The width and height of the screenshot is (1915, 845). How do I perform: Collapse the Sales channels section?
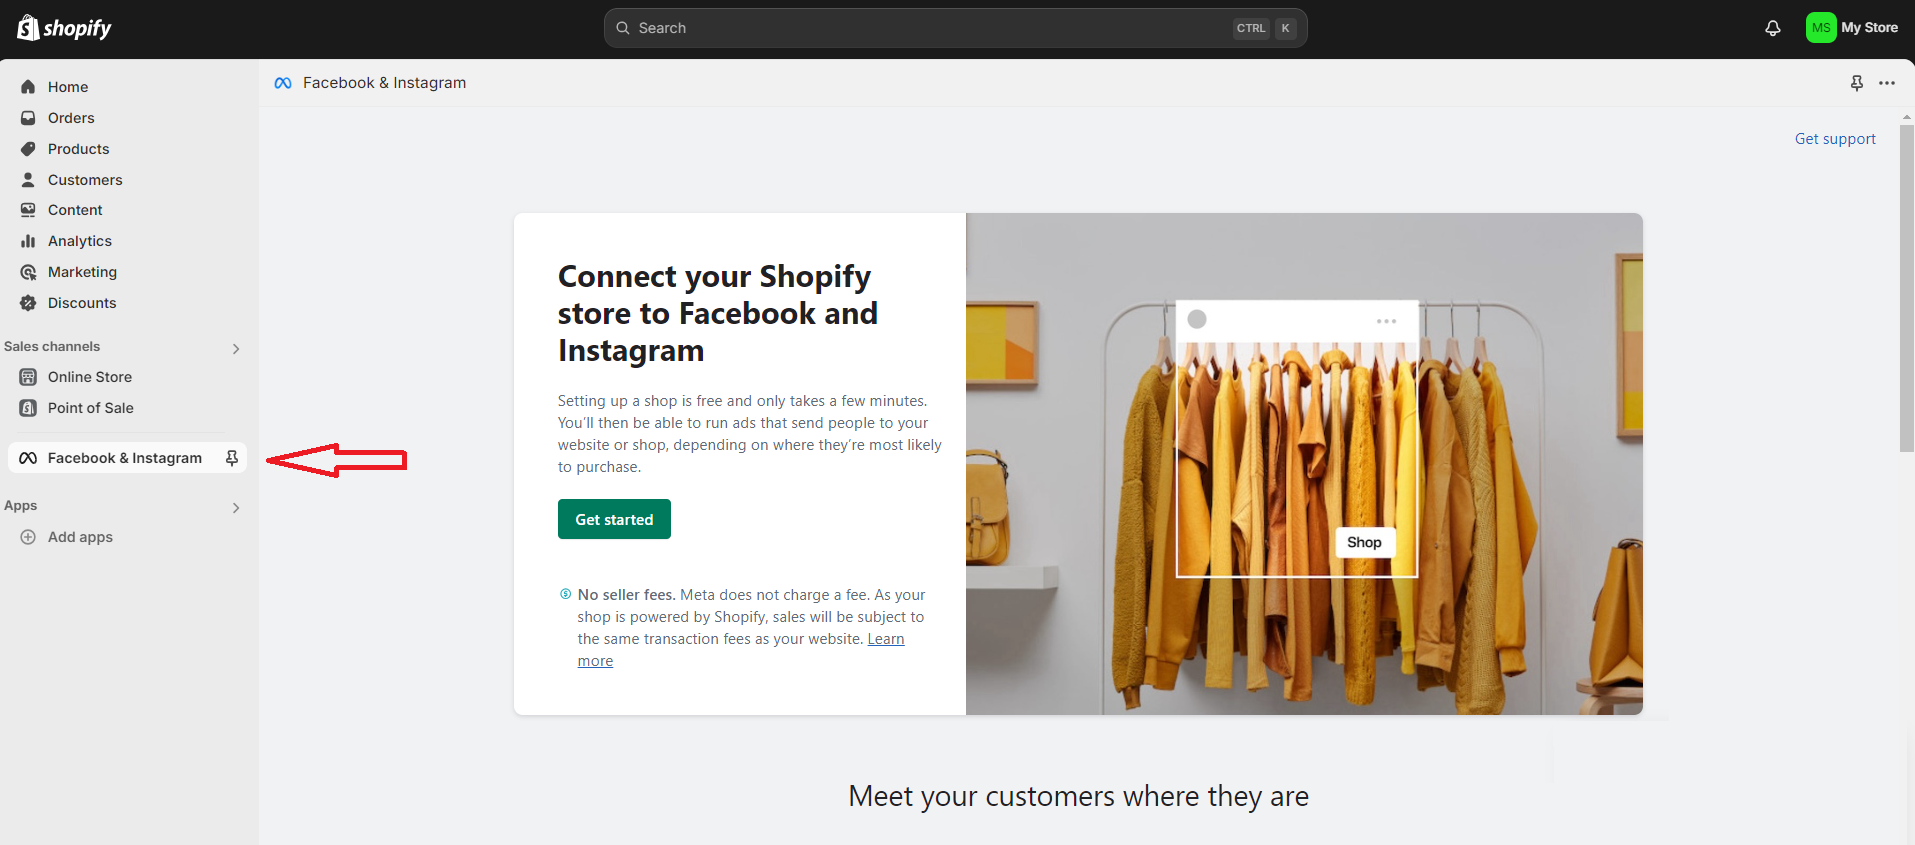pos(236,348)
